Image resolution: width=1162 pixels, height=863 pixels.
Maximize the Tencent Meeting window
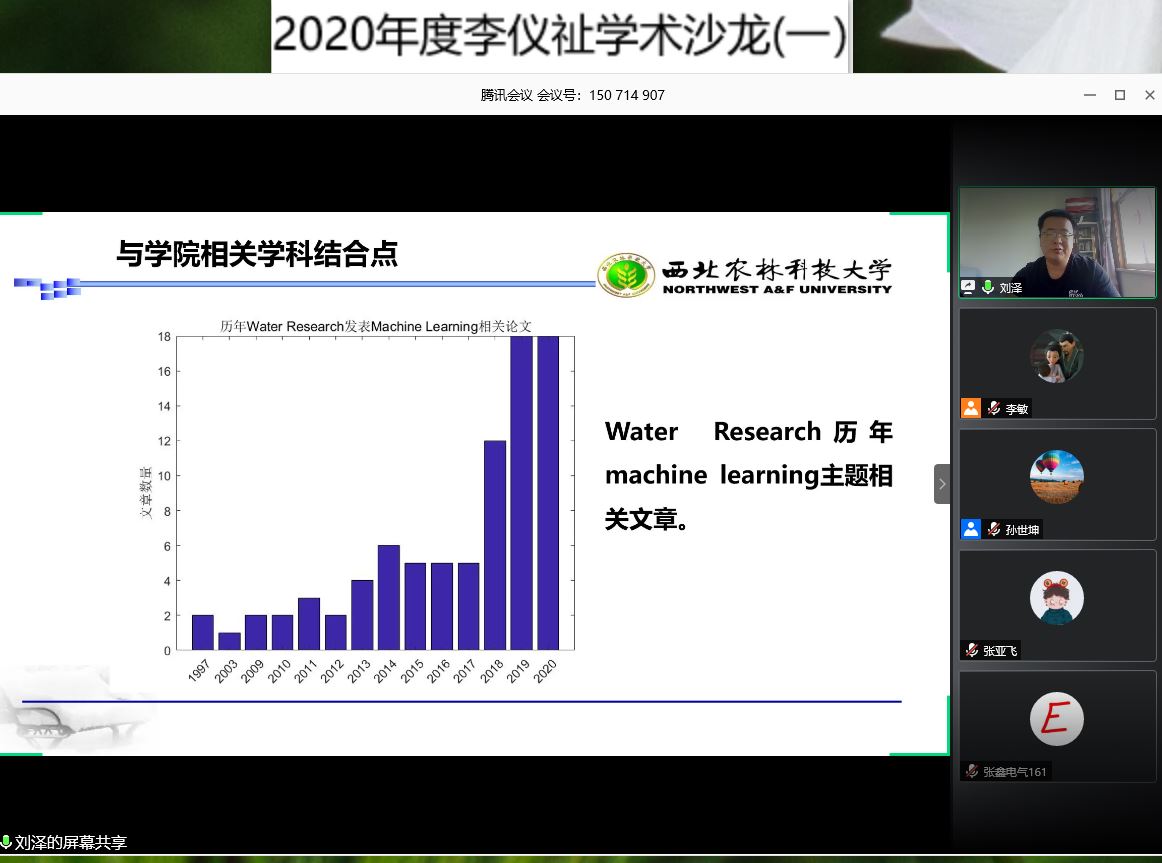pyautogui.click(x=1120, y=95)
